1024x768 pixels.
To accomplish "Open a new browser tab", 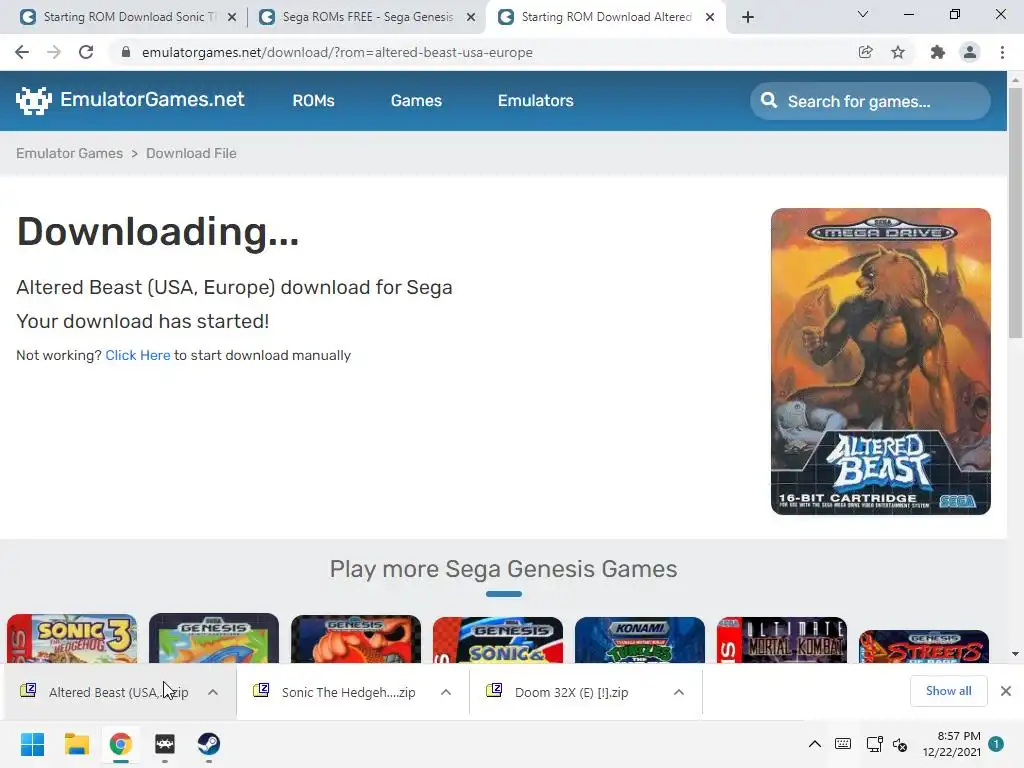I will pyautogui.click(x=748, y=17).
